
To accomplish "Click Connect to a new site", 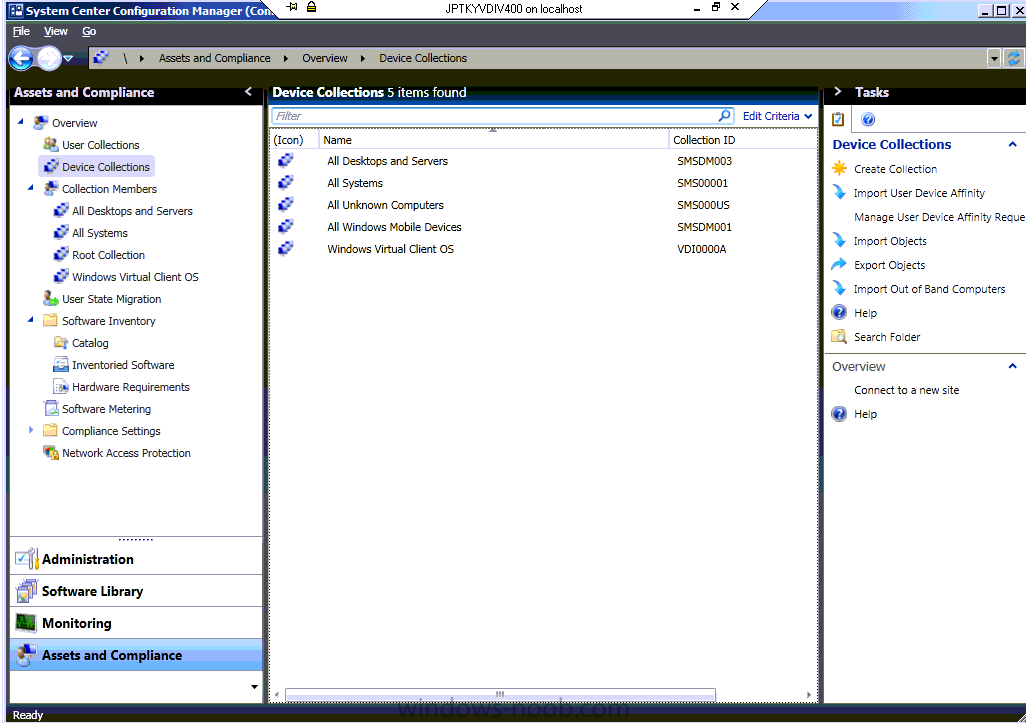I will [906, 390].
